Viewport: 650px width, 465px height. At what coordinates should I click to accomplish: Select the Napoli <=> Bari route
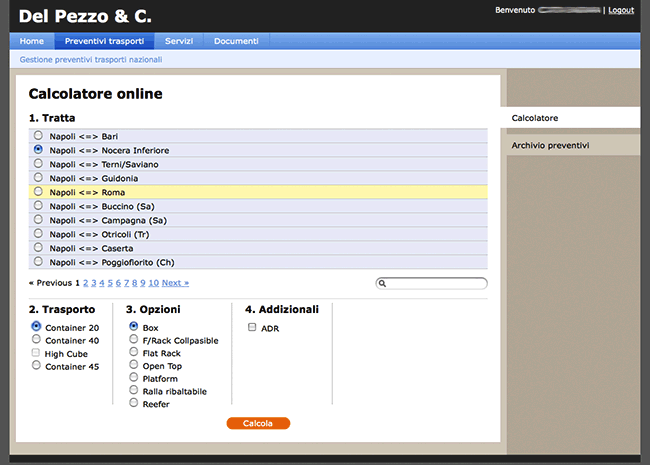point(38,136)
